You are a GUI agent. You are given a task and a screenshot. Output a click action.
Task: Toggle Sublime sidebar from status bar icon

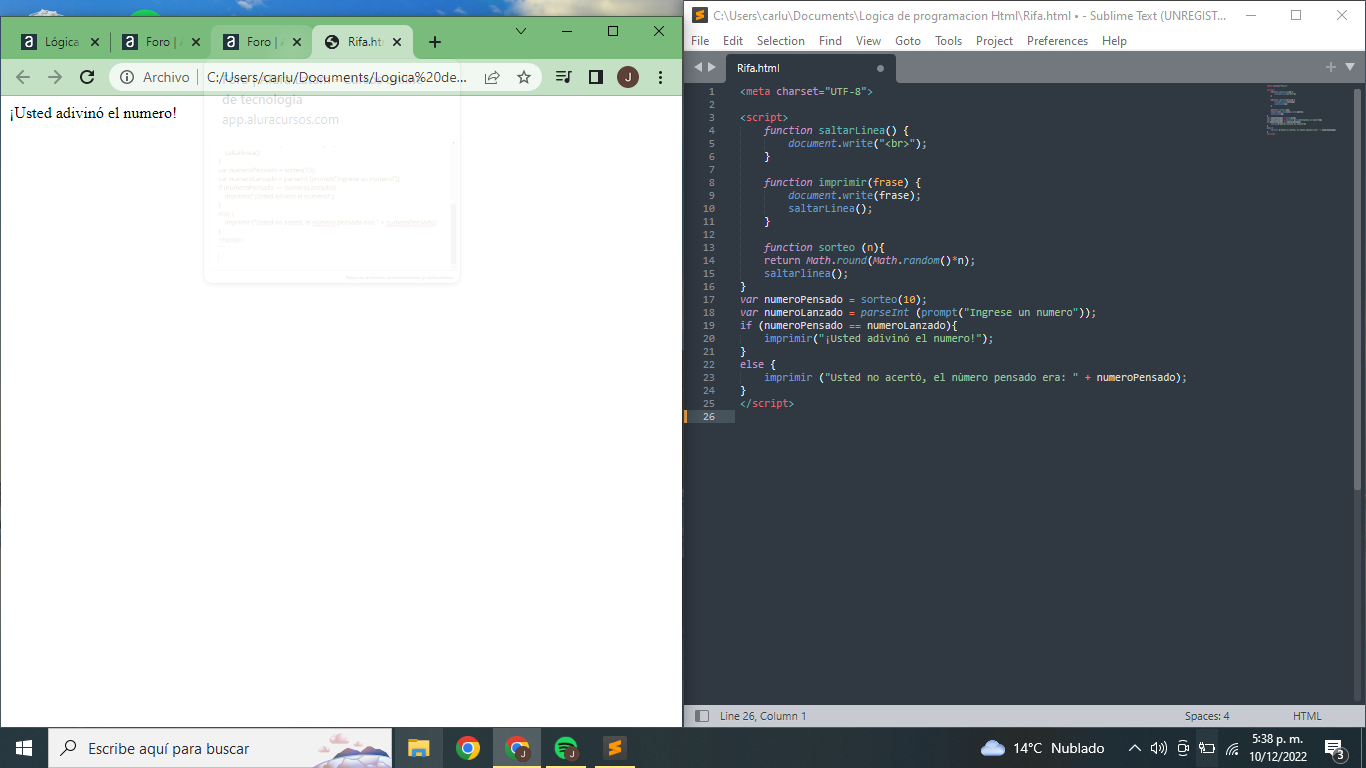(702, 716)
